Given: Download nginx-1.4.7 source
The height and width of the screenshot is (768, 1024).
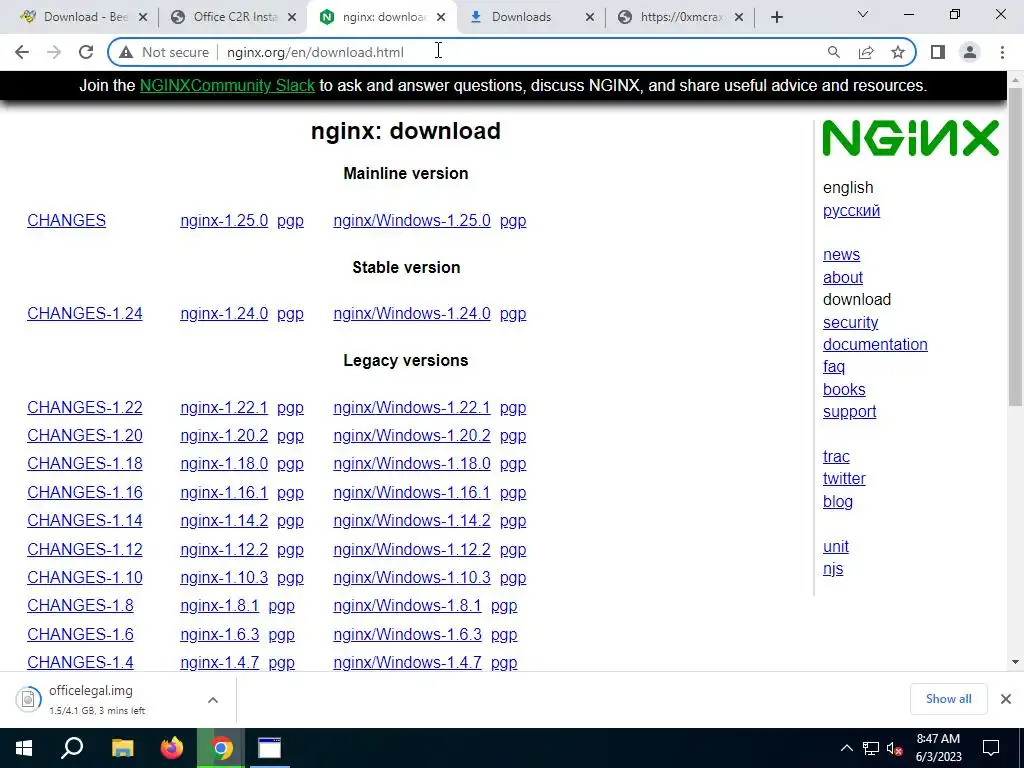Looking at the screenshot, I should (x=219, y=662).
